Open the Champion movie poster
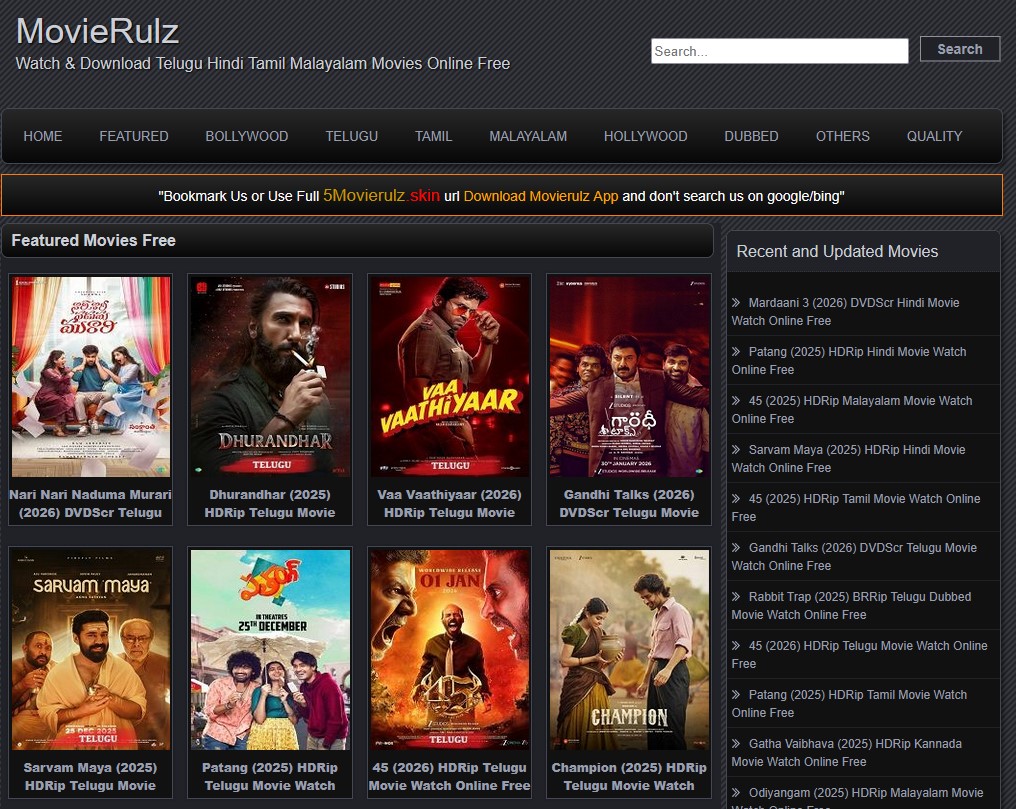Image resolution: width=1016 pixels, height=809 pixels. point(628,649)
